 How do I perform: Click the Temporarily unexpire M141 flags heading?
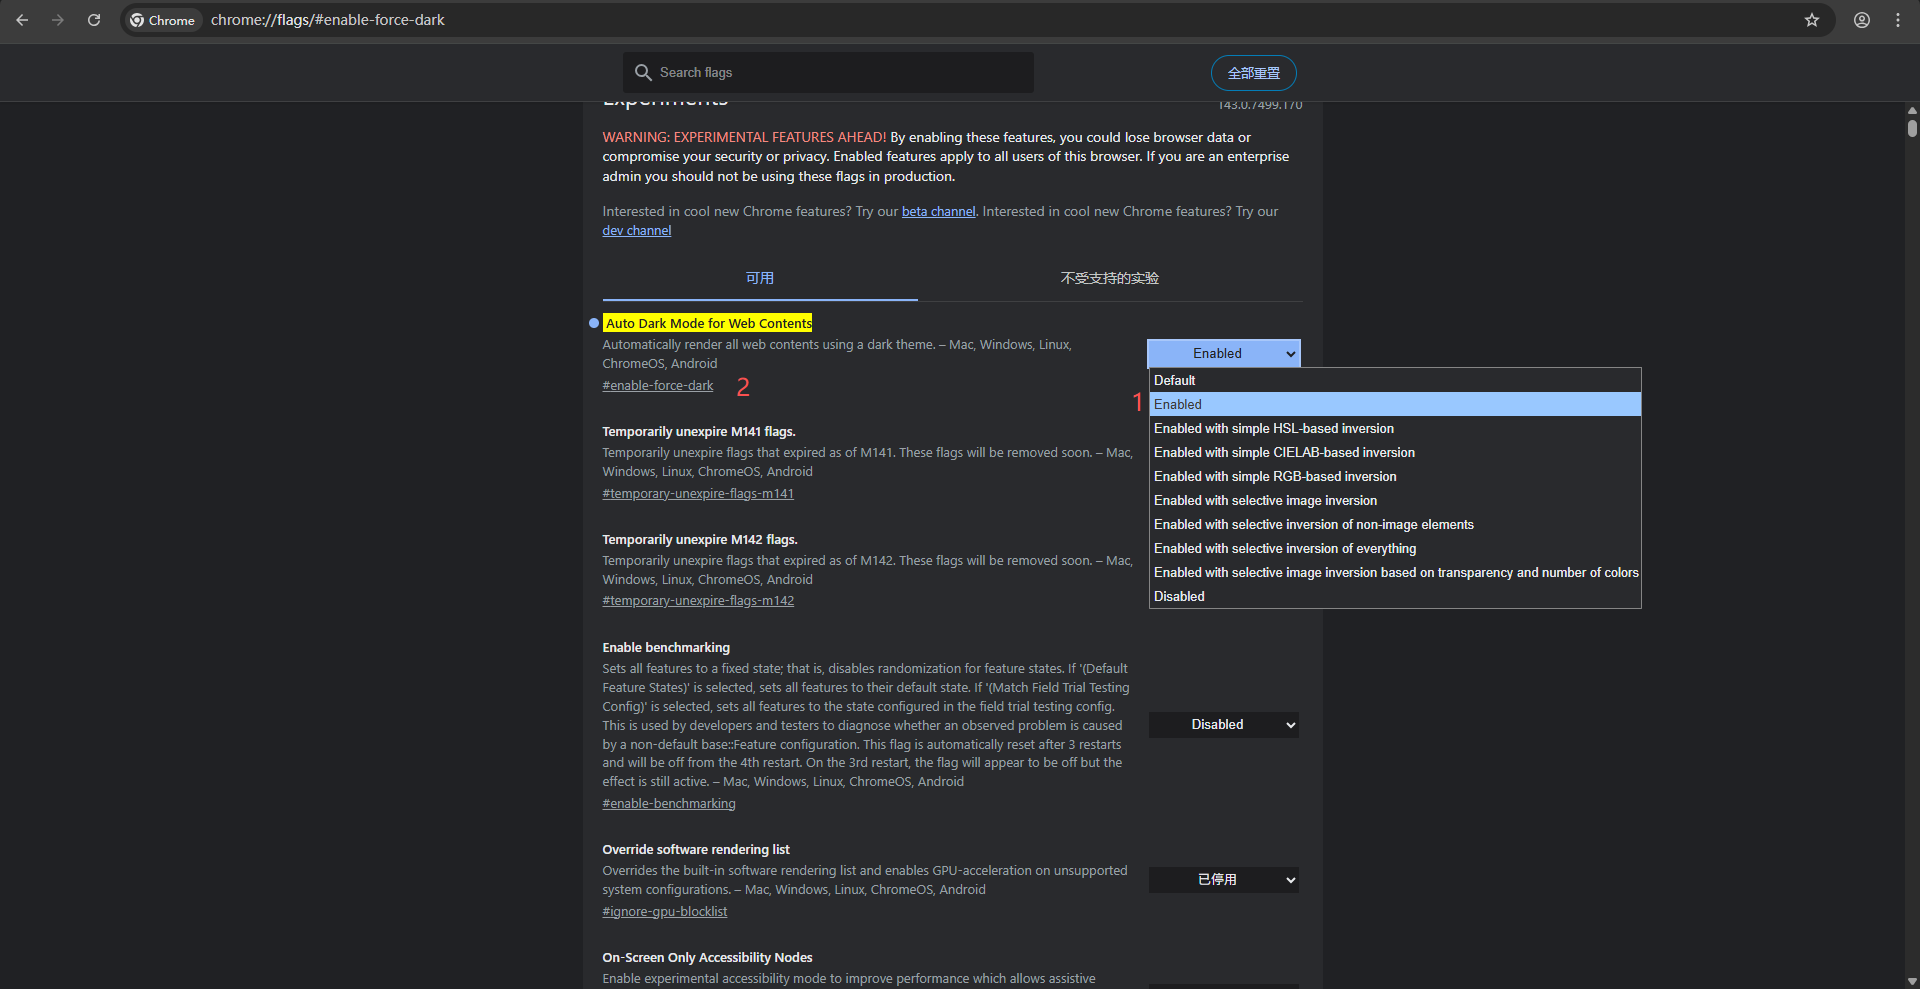(x=699, y=432)
